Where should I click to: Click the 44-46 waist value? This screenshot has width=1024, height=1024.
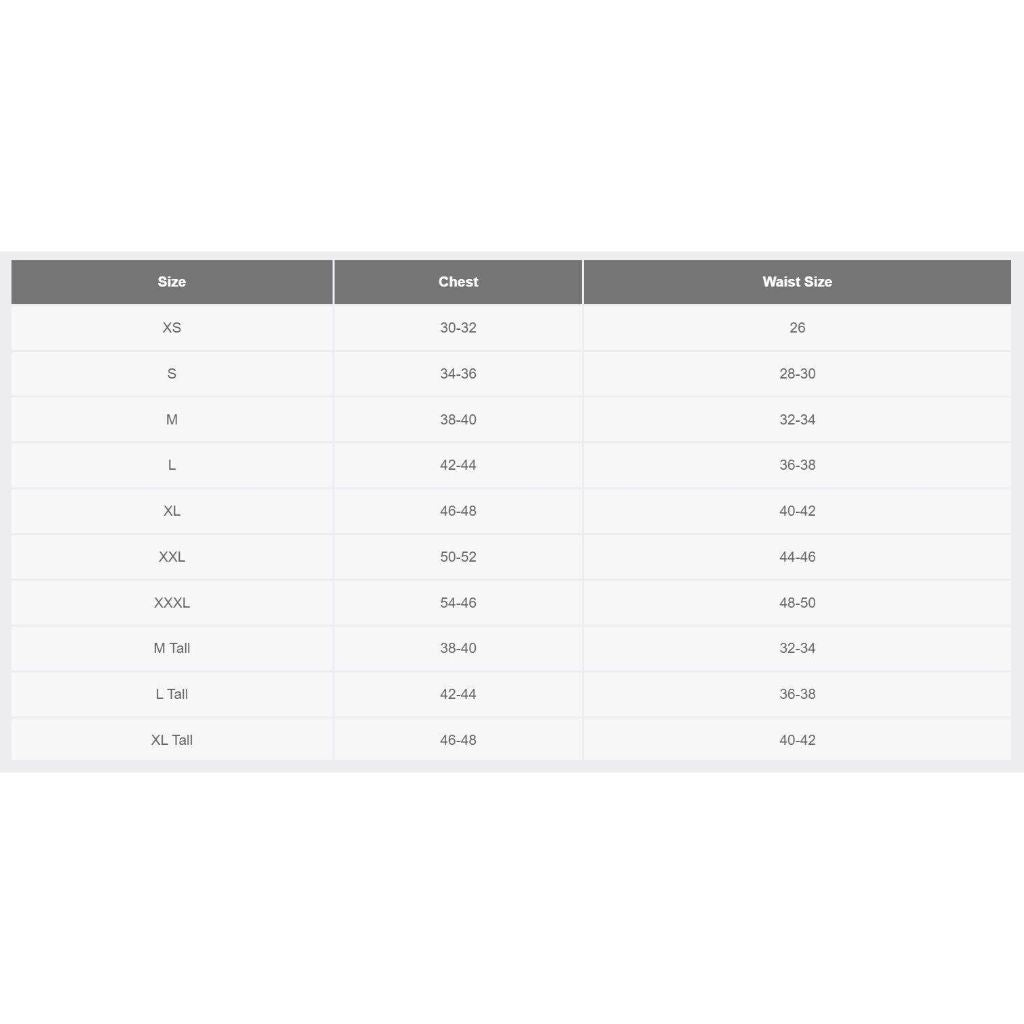797,556
